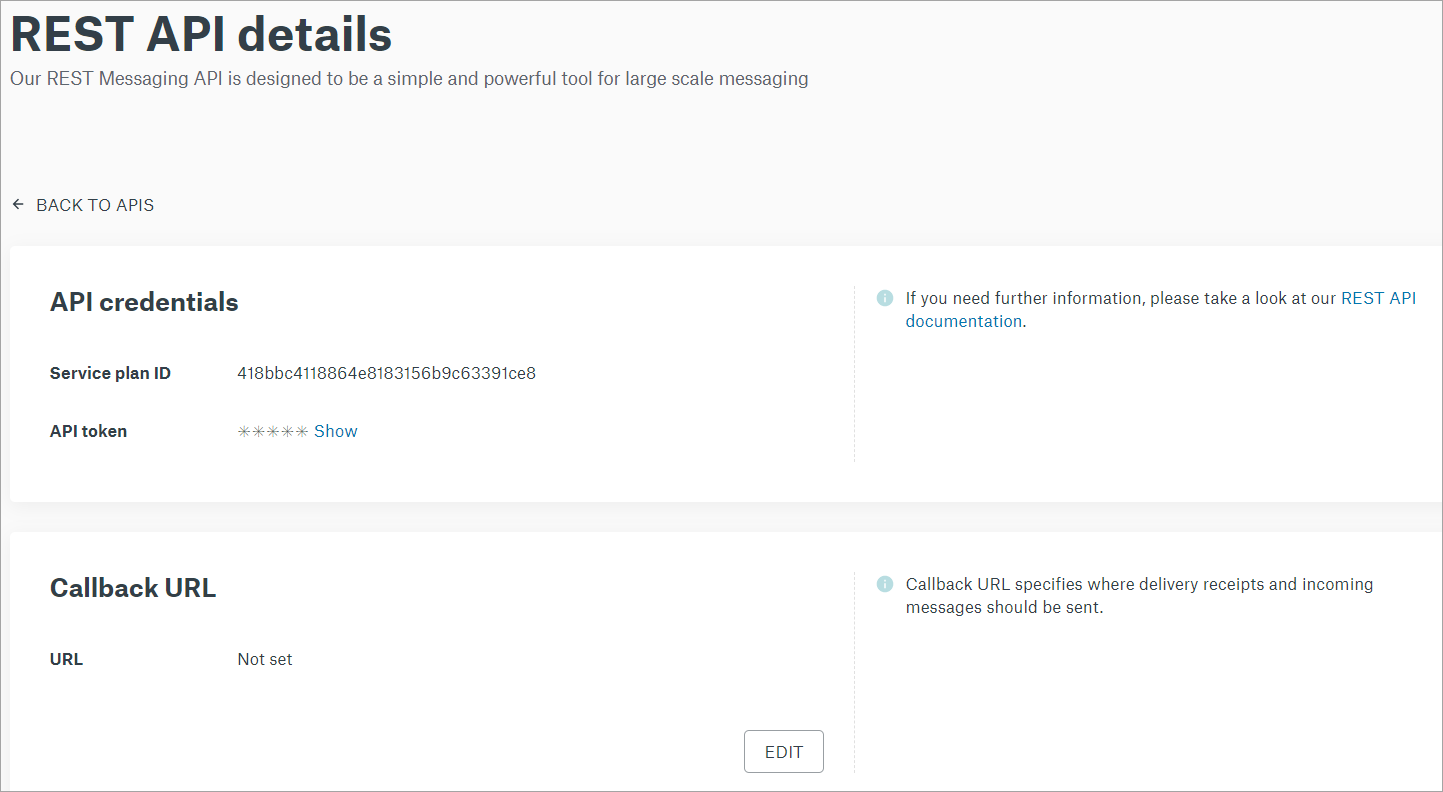
Task: Click the Service plan ID label
Action: click(x=110, y=373)
